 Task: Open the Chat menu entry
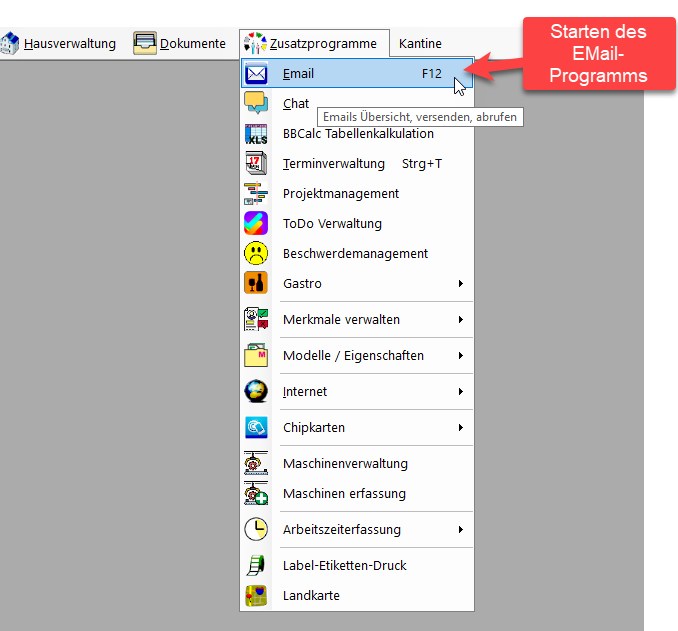[357, 103]
